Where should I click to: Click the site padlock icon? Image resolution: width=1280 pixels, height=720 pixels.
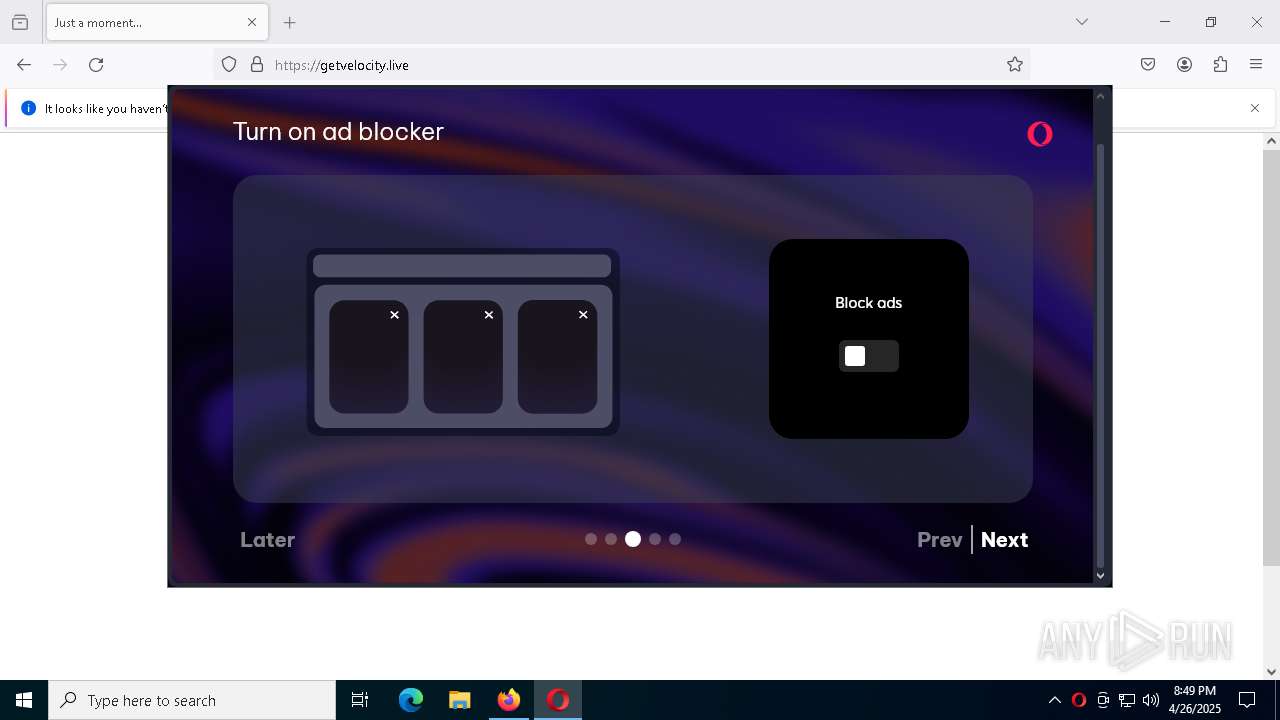point(257,65)
